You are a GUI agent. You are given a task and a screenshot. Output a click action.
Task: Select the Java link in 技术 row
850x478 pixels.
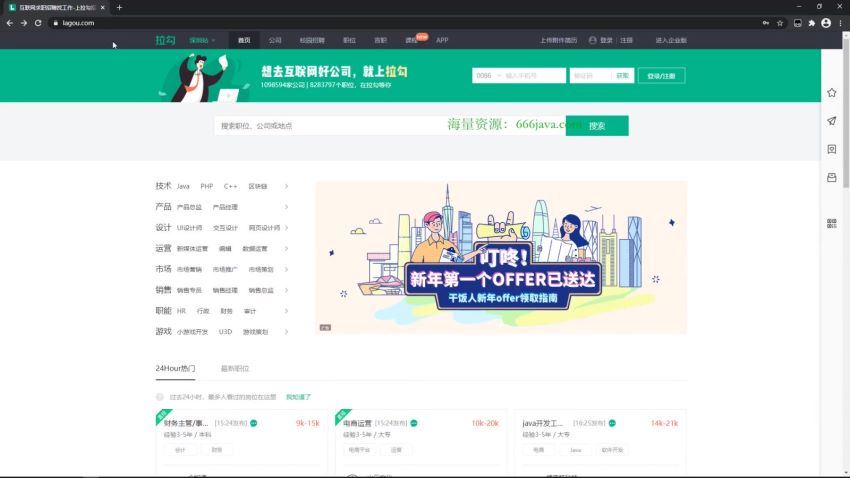(183, 186)
